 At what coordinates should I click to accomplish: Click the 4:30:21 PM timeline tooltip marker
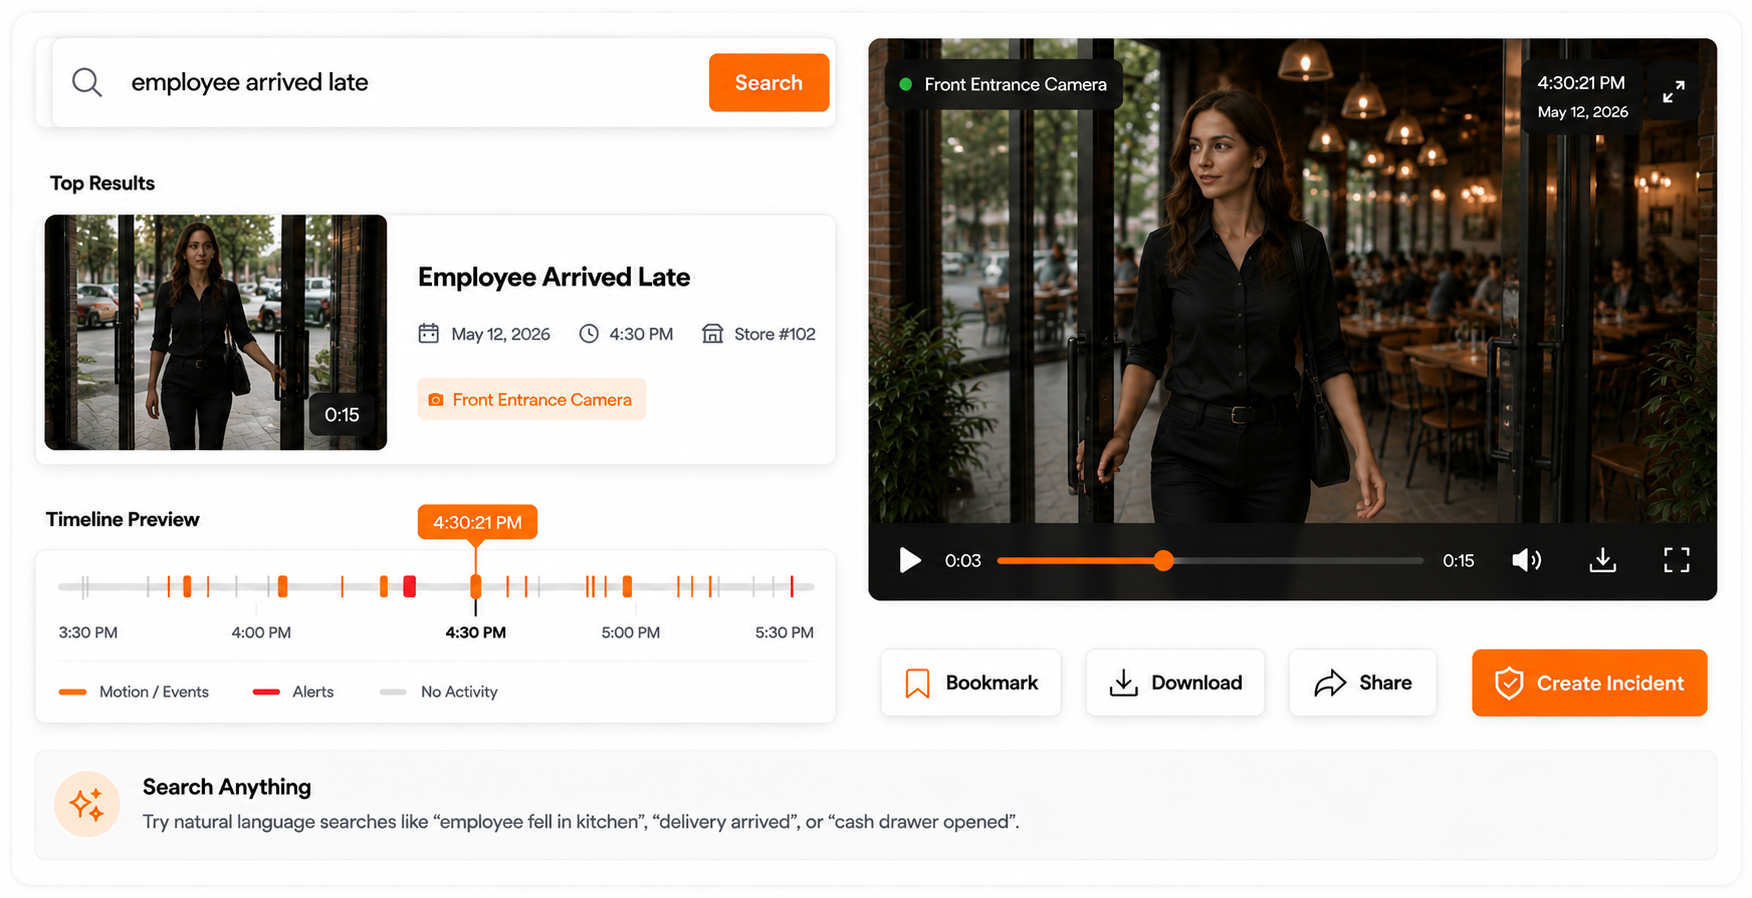tap(477, 522)
